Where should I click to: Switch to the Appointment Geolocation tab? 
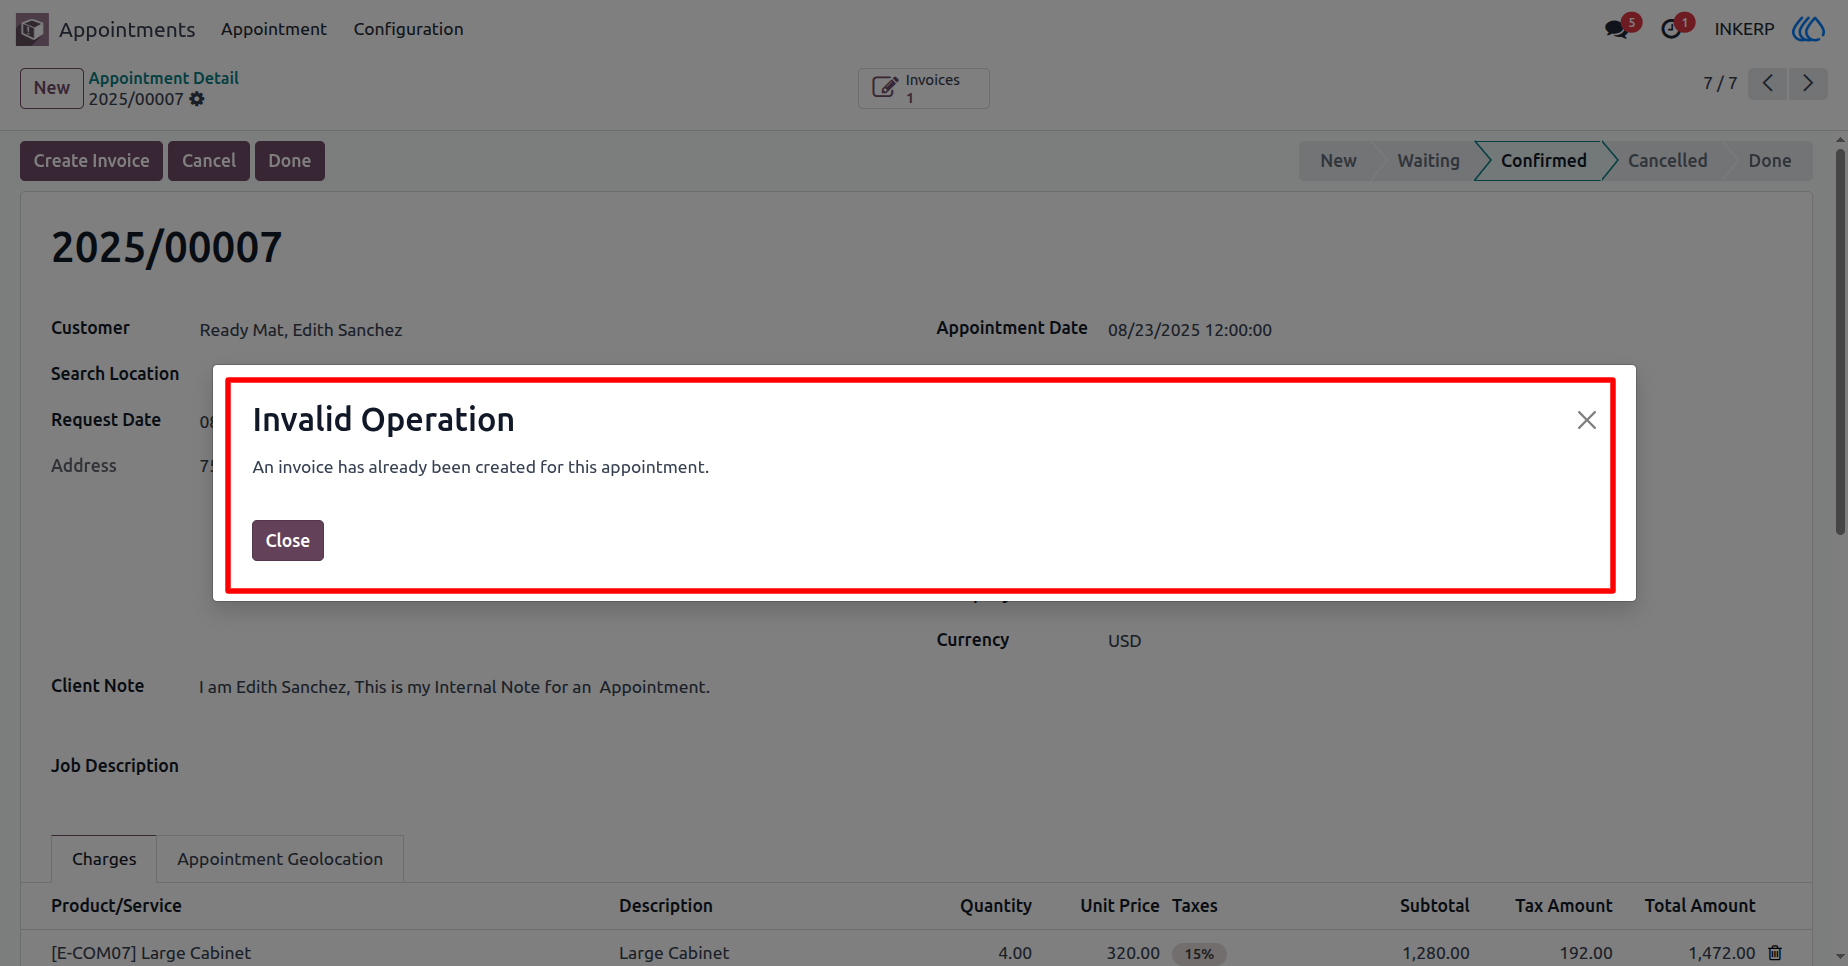click(280, 859)
